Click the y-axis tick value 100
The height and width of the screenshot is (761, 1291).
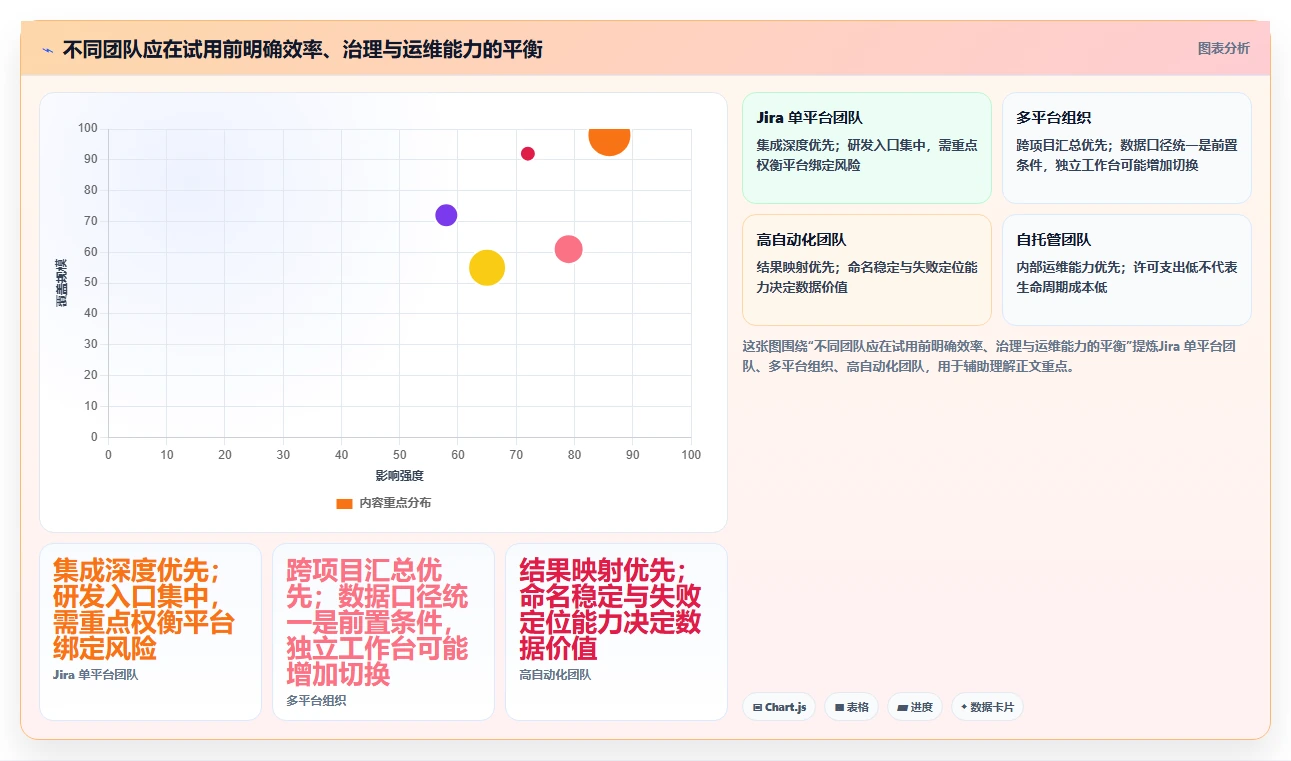pyautogui.click(x=88, y=128)
